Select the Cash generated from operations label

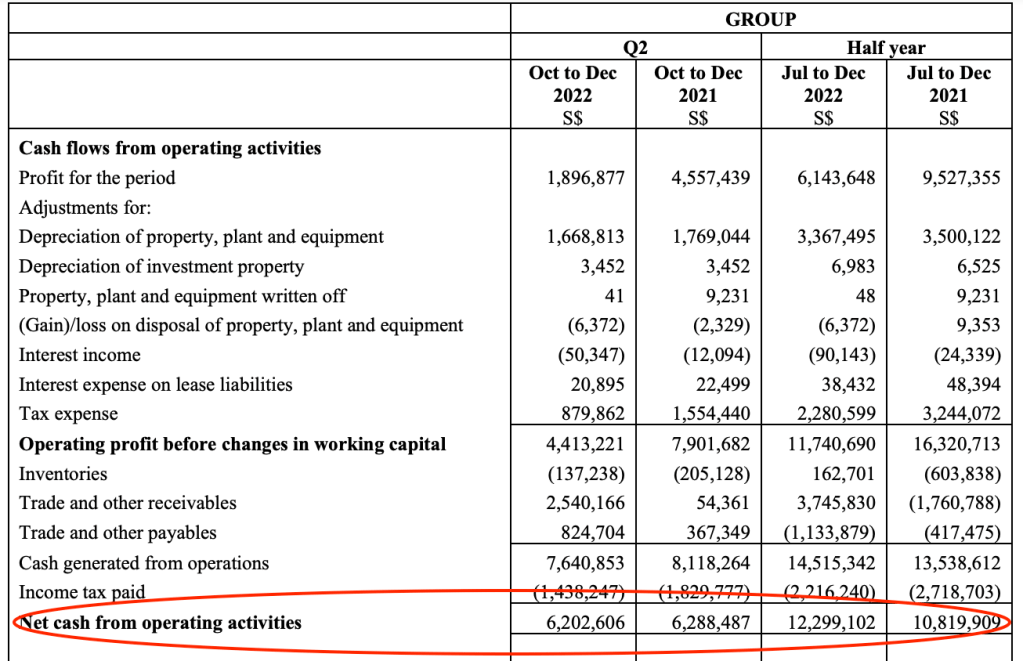point(144,563)
